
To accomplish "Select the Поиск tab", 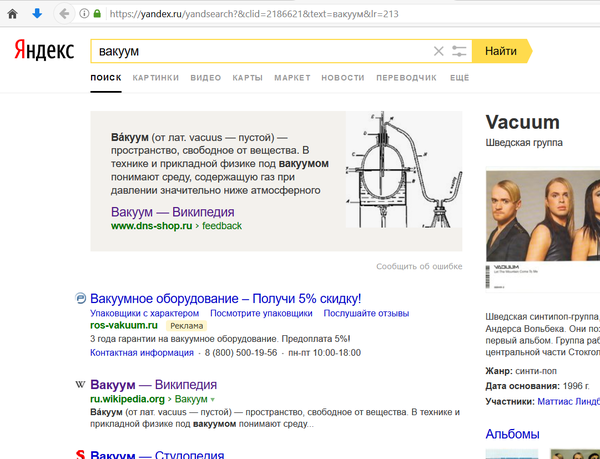I will pyautogui.click(x=106, y=78).
